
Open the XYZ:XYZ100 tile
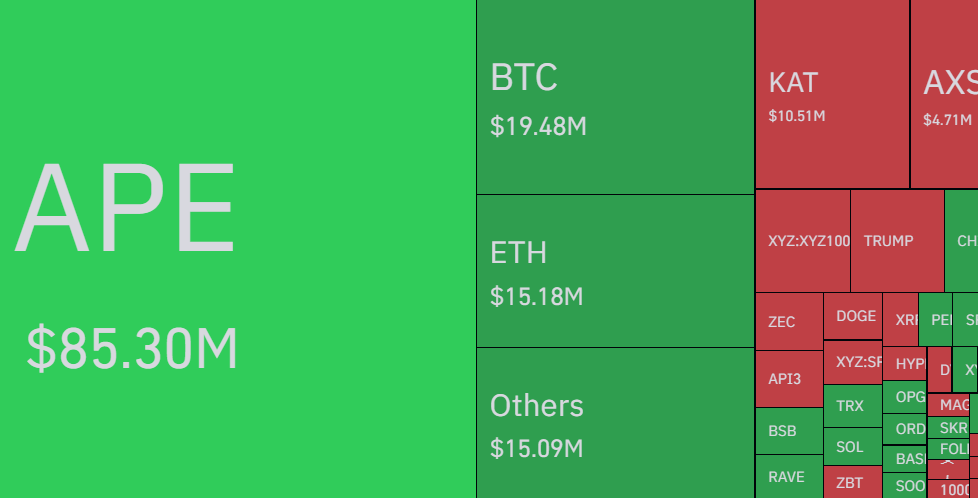(802, 241)
